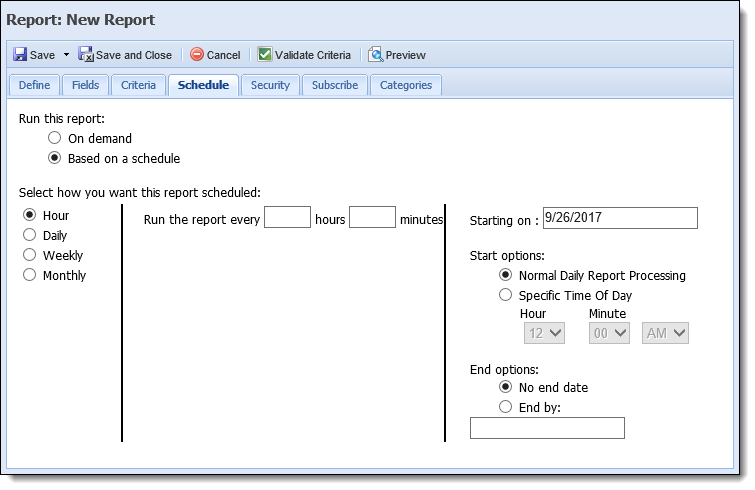
Task: Click the 'Start options:' label
Action: coord(507,256)
